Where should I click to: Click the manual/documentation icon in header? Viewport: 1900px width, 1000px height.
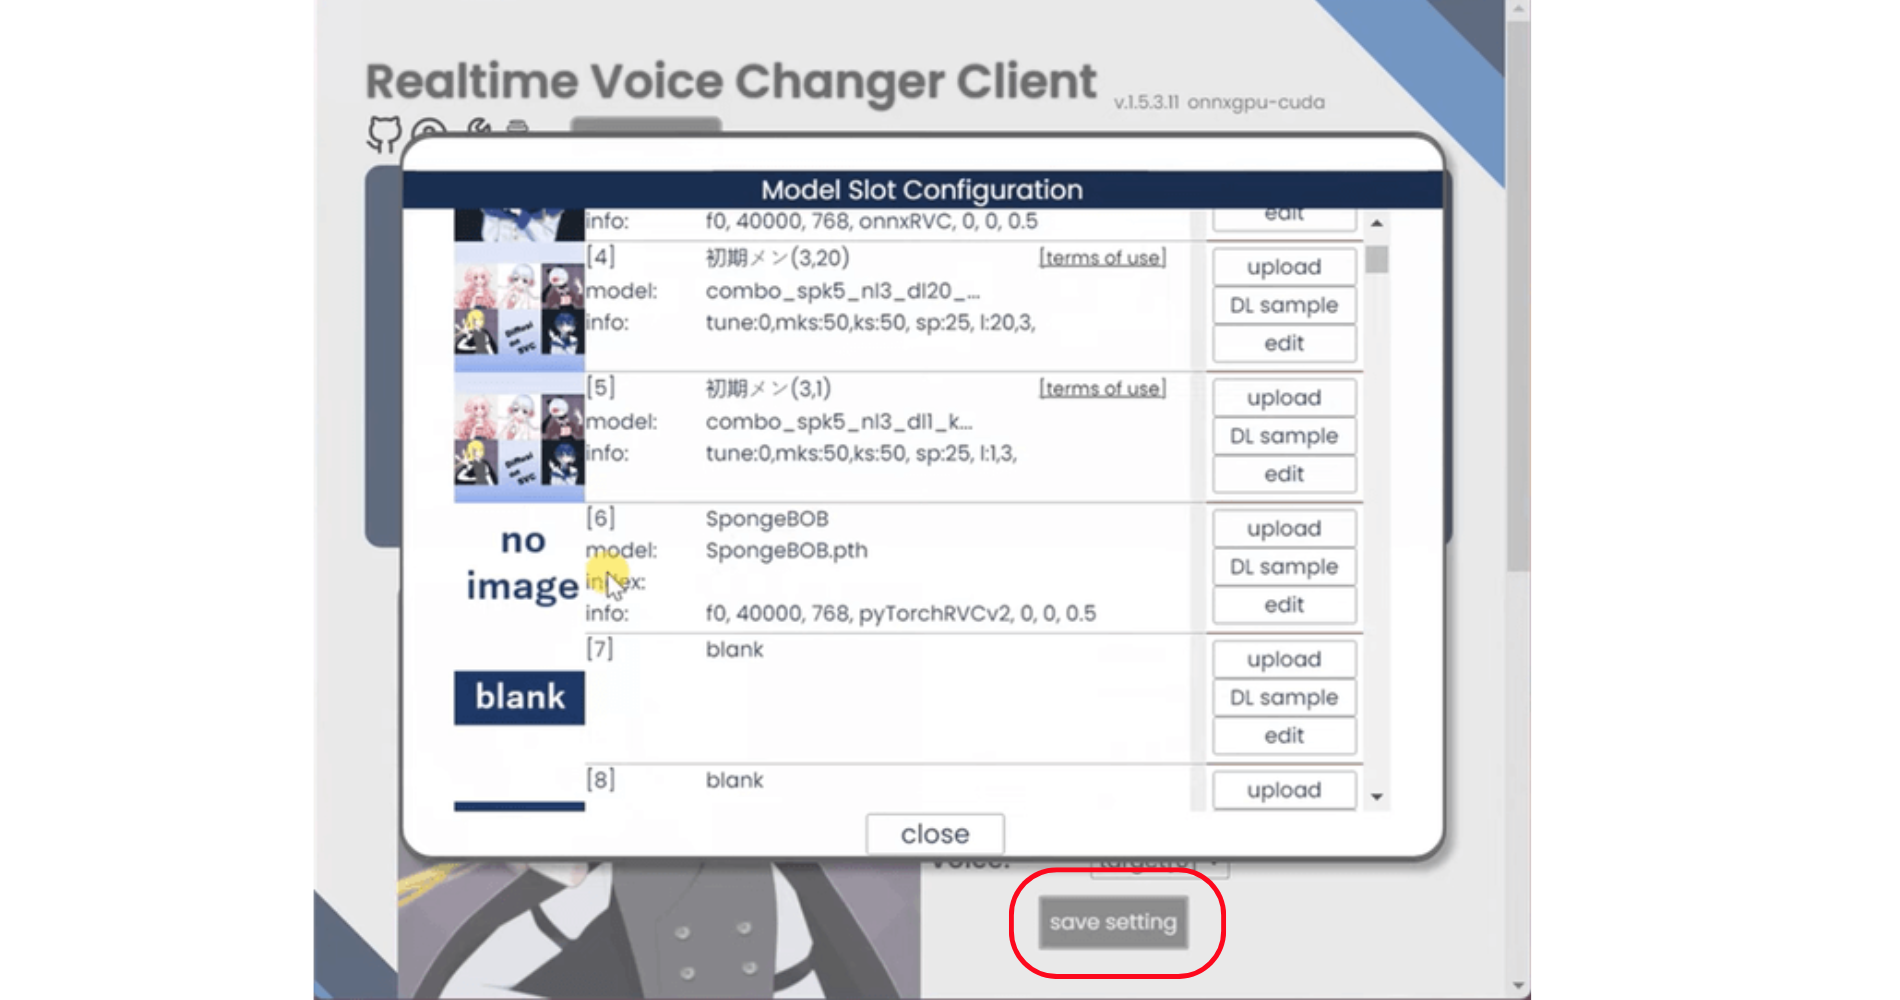pyautogui.click(x=428, y=130)
